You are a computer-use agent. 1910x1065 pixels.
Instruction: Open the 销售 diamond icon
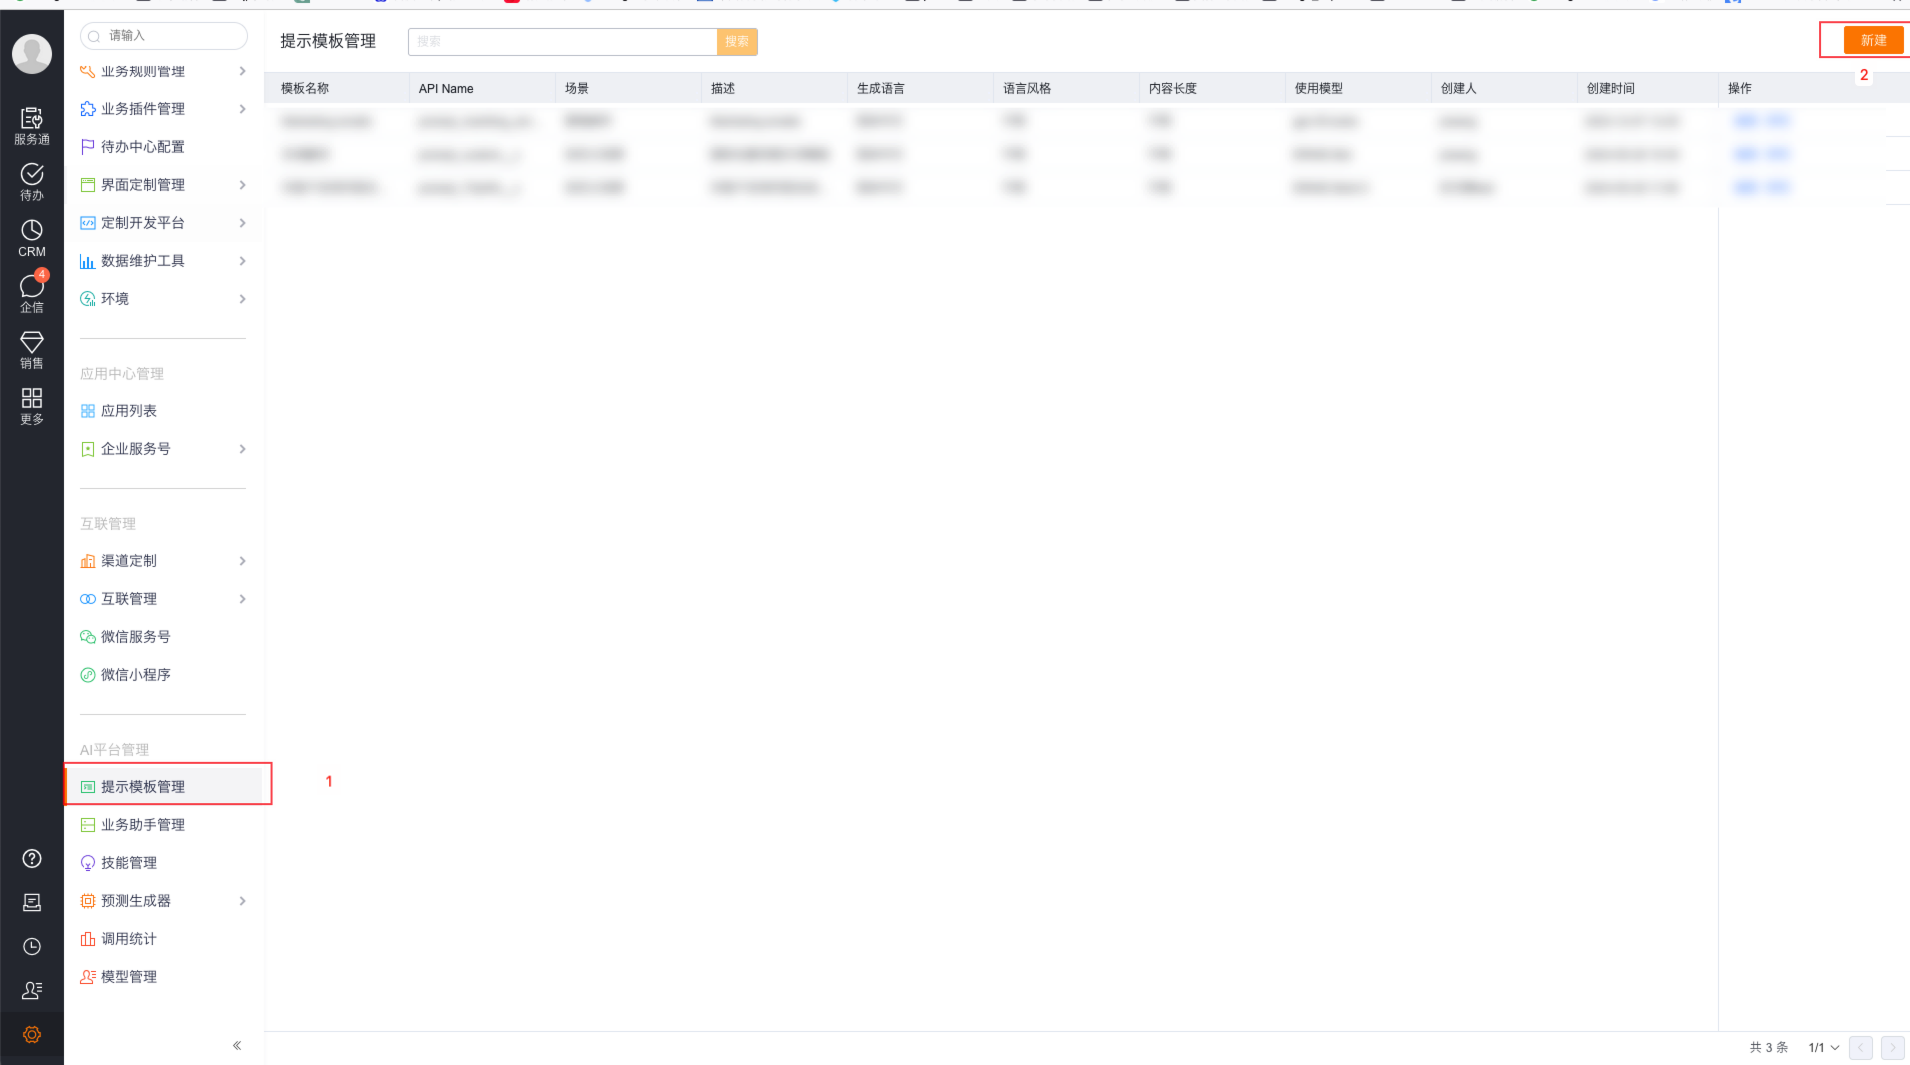click(32, 349)
